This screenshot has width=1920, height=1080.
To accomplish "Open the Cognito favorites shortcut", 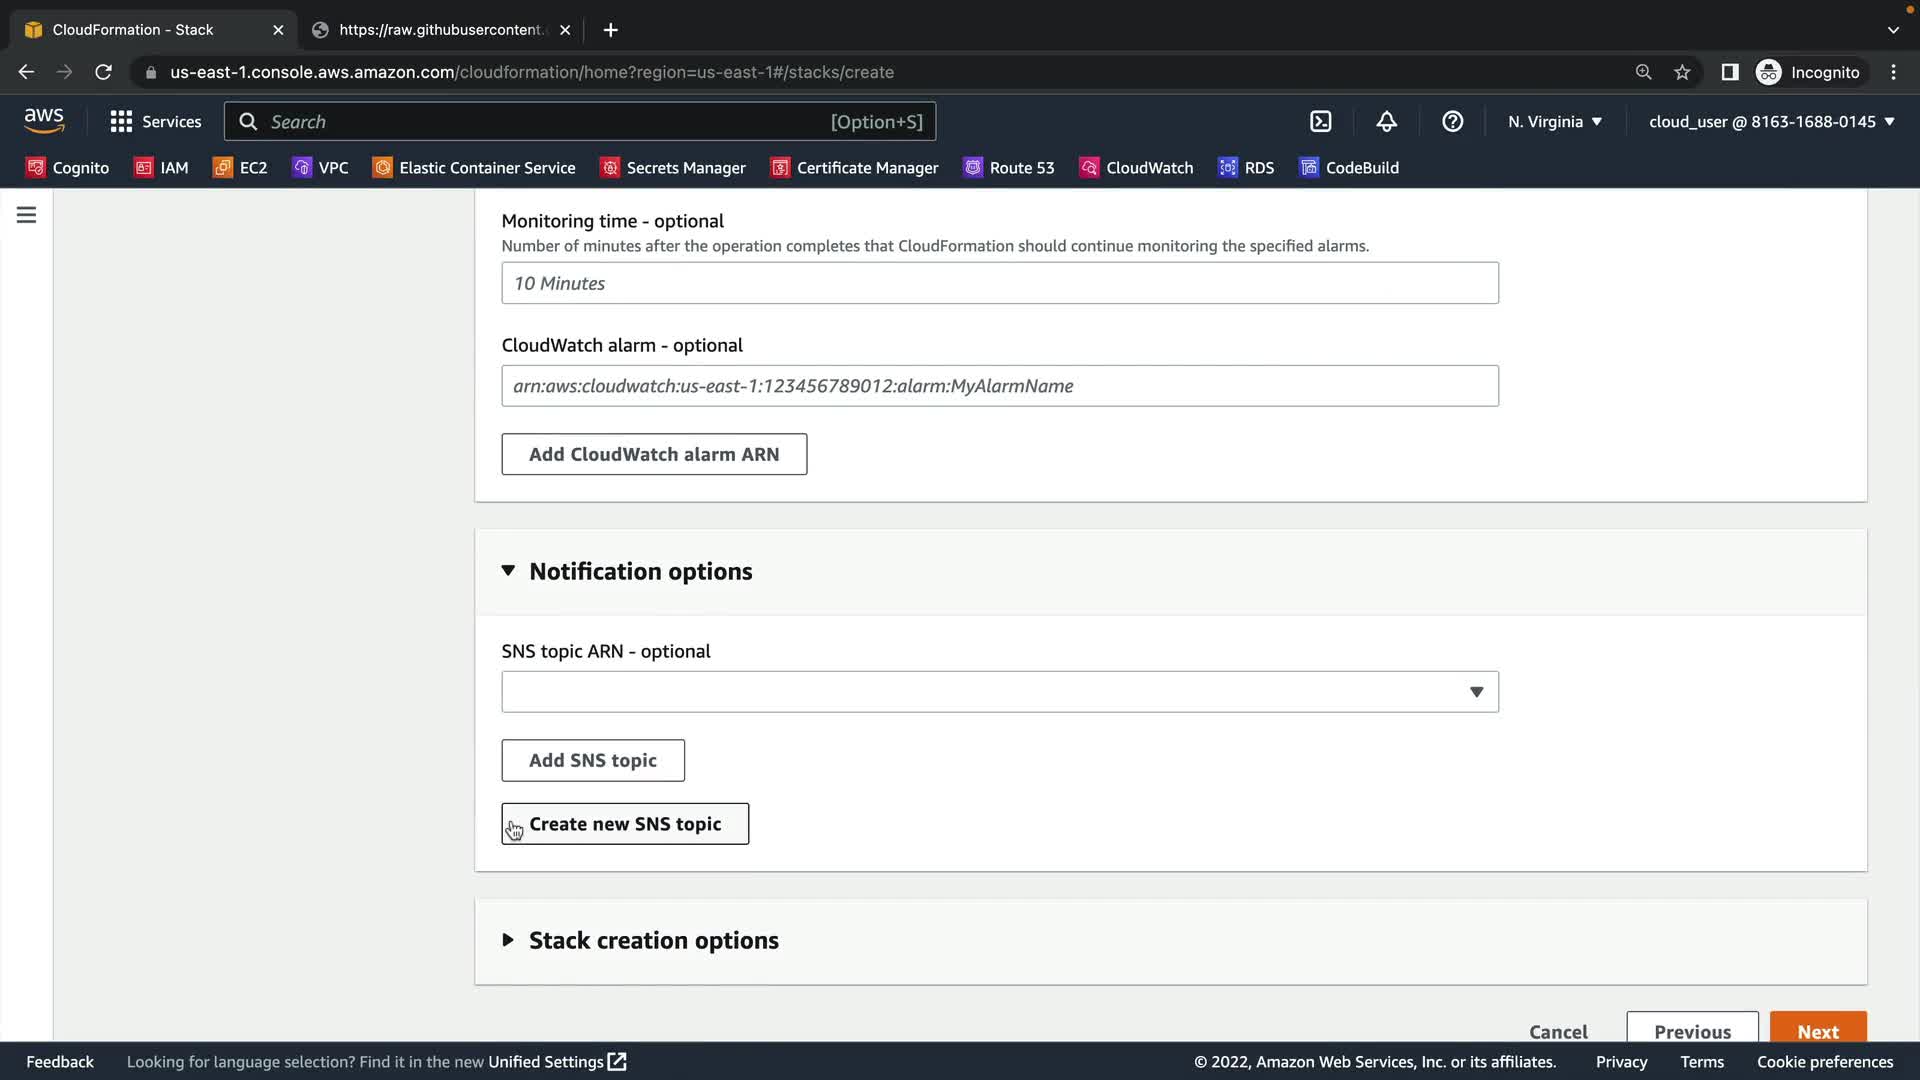I will 68,168.
